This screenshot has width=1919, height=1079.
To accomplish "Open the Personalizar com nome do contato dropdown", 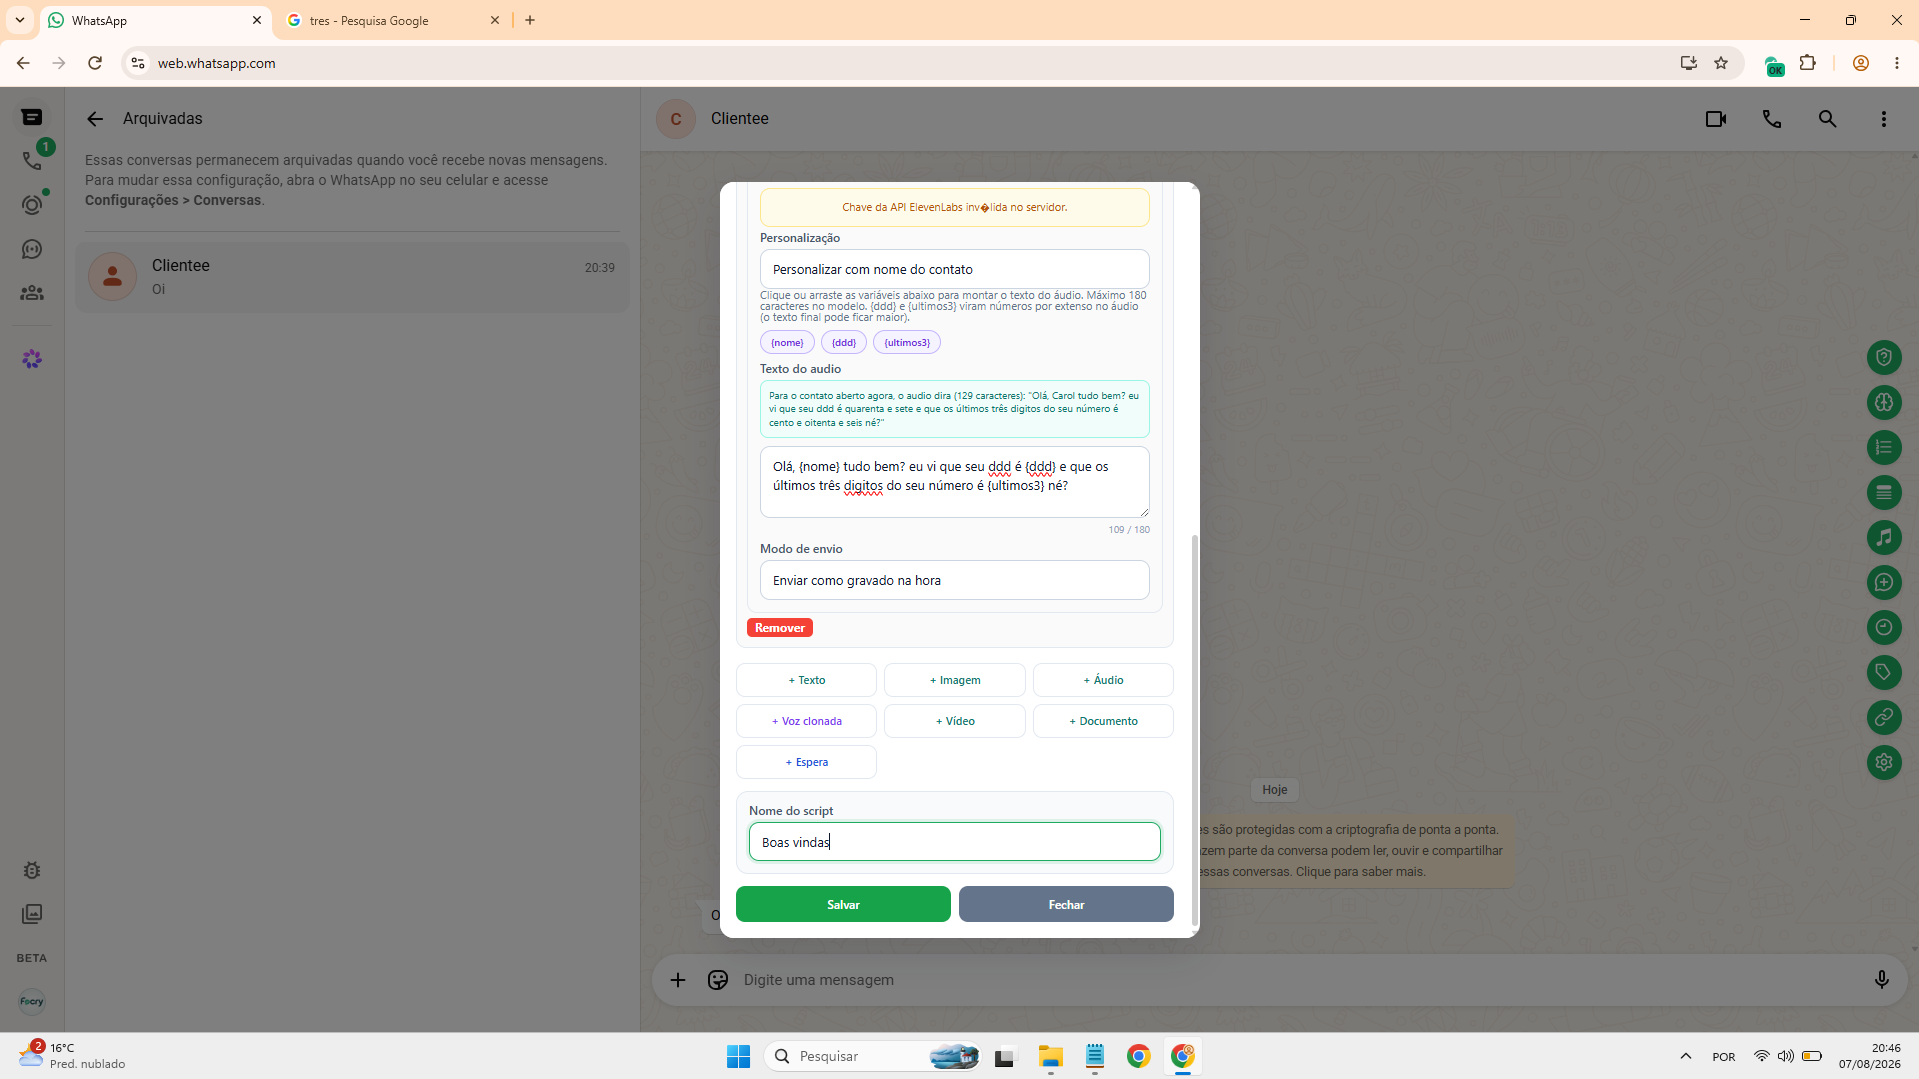I will pyautogui.click(x=955, y=269).
